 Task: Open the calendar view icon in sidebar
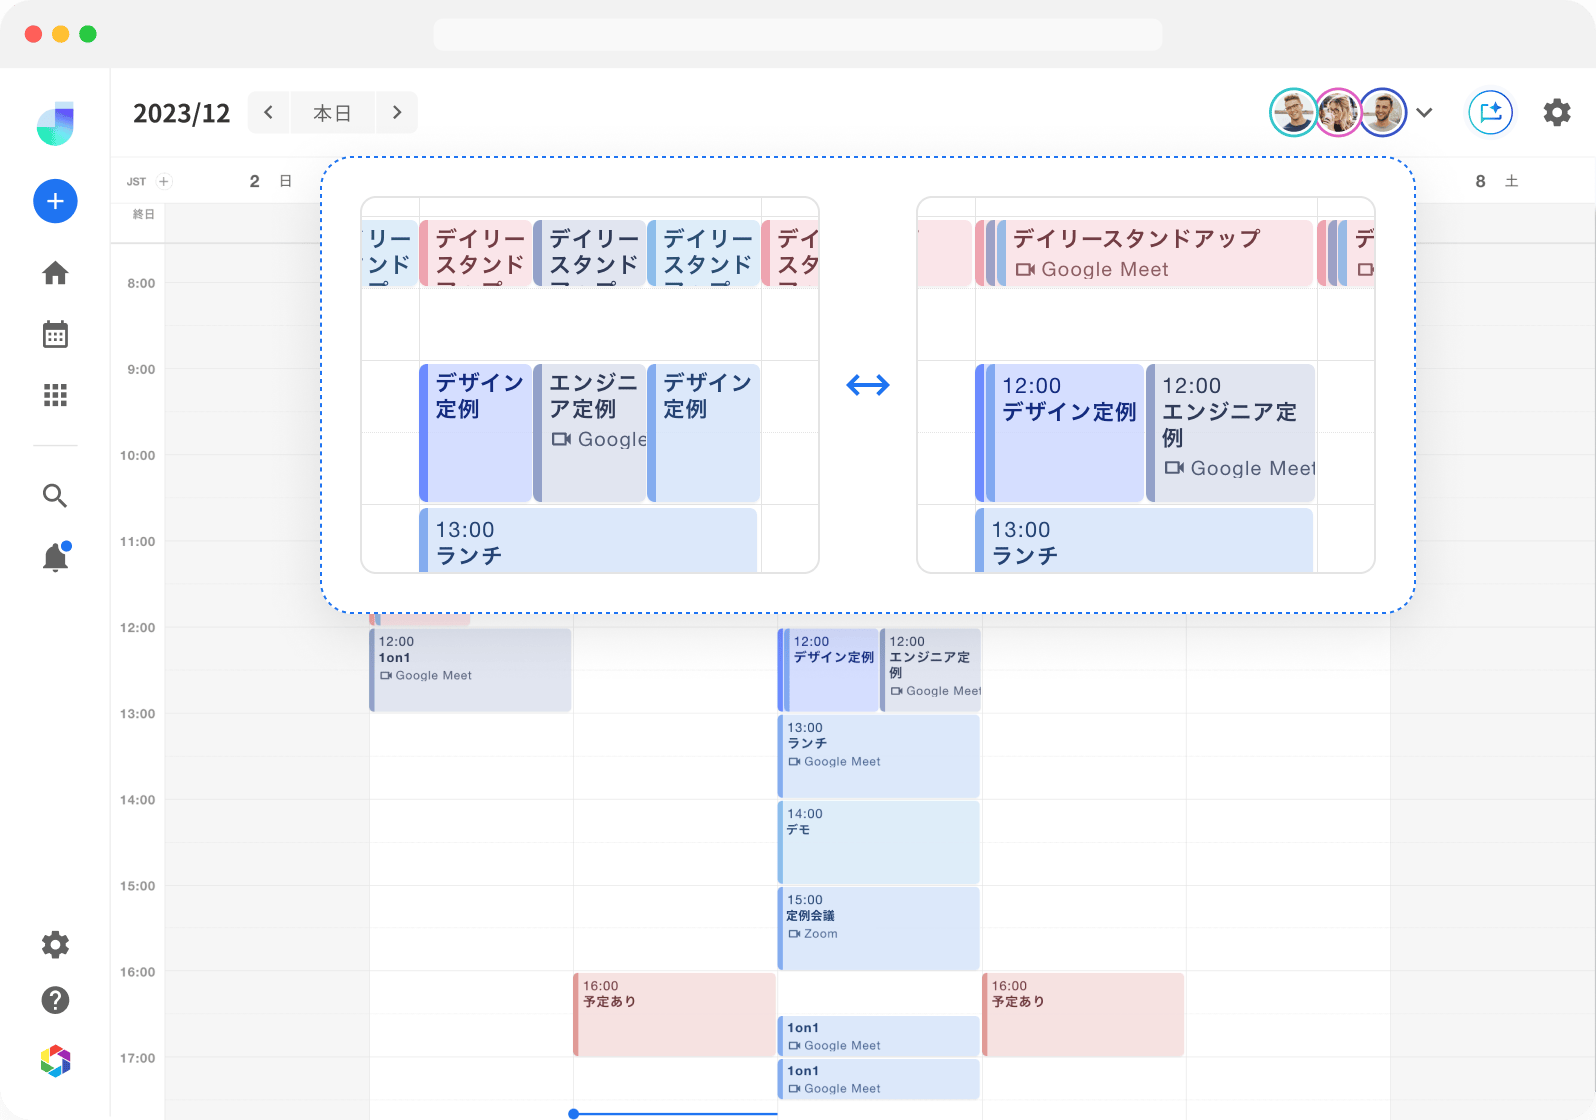tap(55, 334)
